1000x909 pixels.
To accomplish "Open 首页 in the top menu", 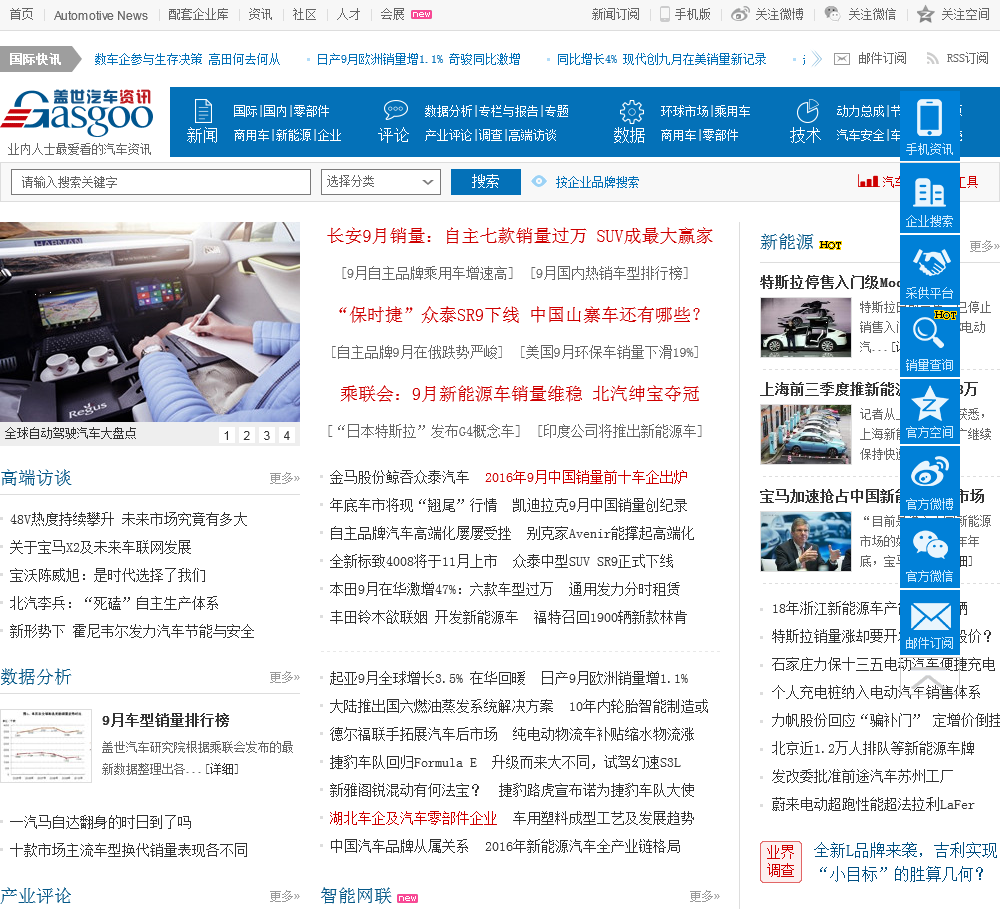I will [x=22, y=14].
